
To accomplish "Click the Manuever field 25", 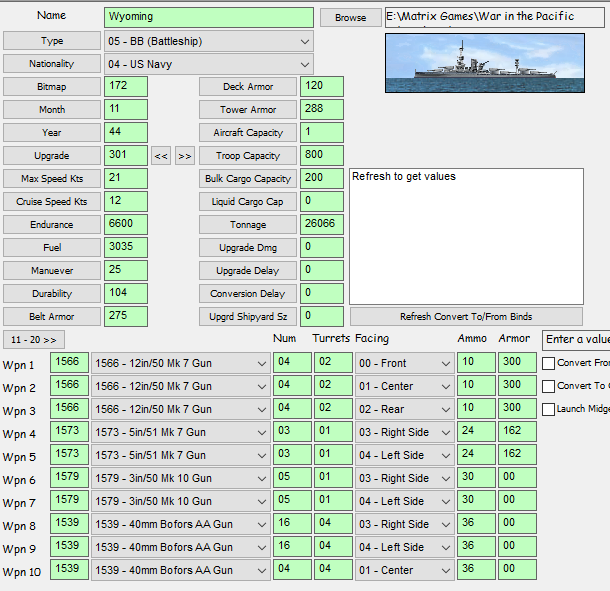I will click(126, 270).
